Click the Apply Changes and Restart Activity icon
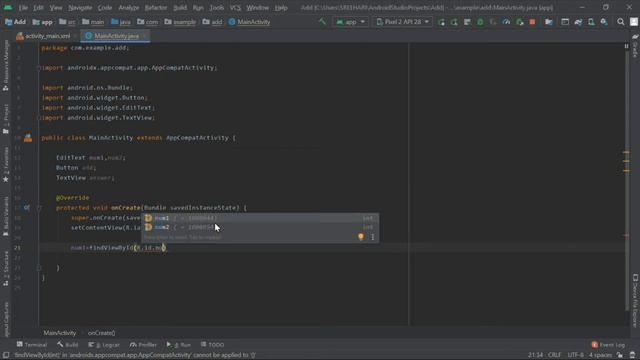 click(x=454, y=22)
